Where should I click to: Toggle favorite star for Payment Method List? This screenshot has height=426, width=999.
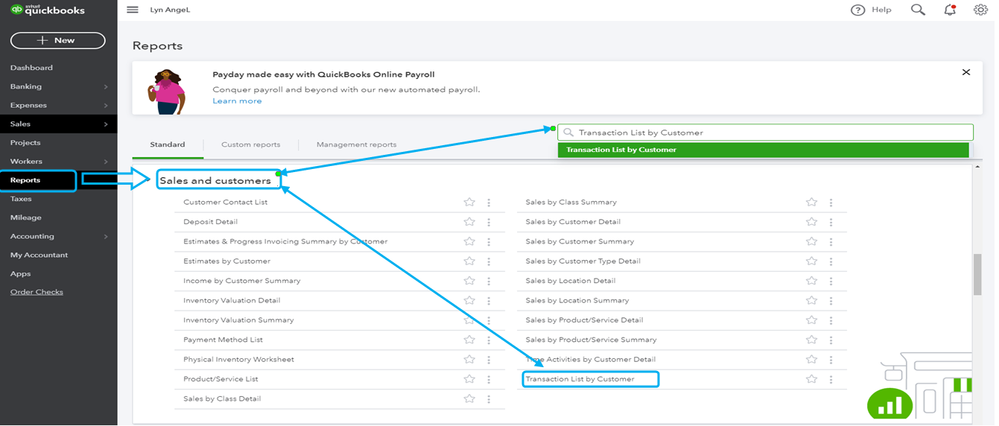(469, 340)
